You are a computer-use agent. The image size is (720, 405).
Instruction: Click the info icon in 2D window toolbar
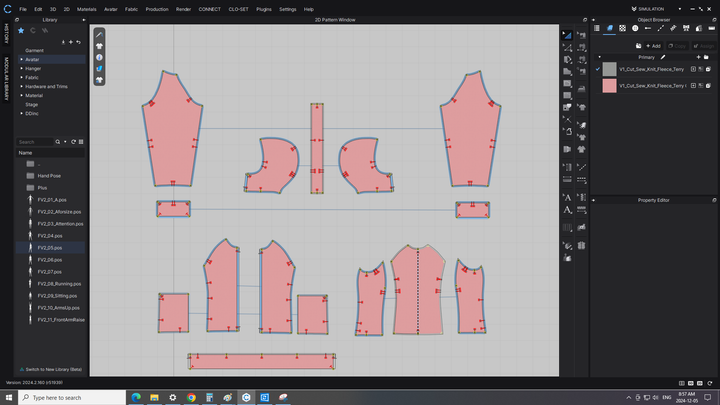(99, 57)
